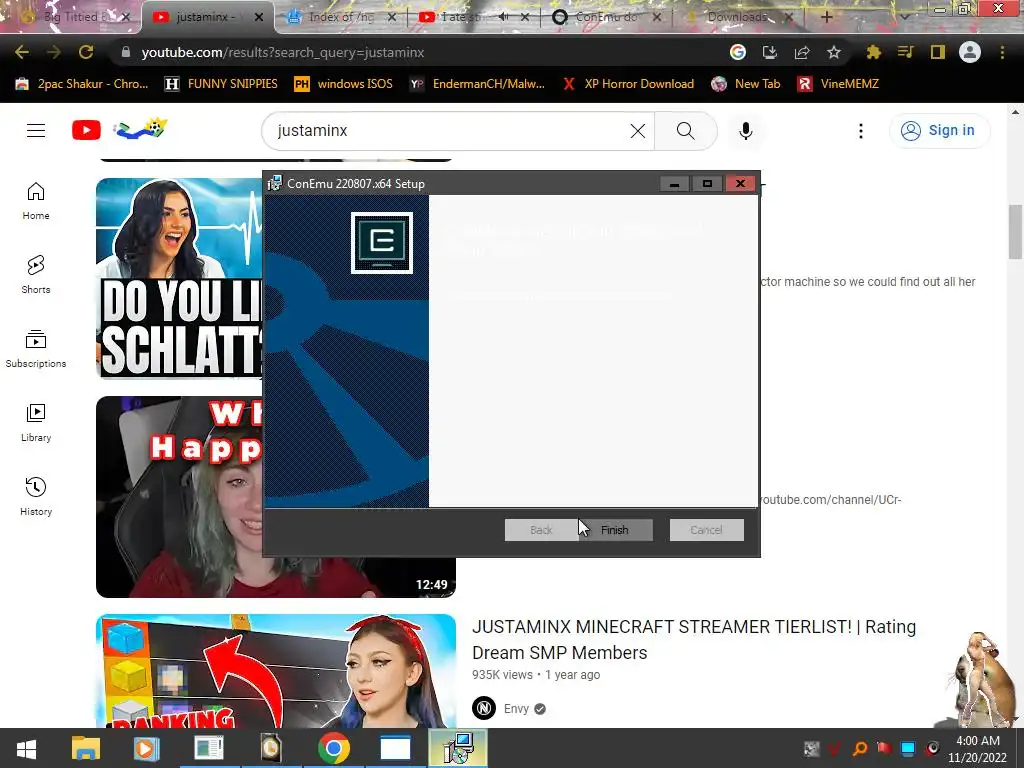This screenshot has height=768, width=1024.
Task: Click the page vertical scrollbar thumb
Action: pos(1015,231)
